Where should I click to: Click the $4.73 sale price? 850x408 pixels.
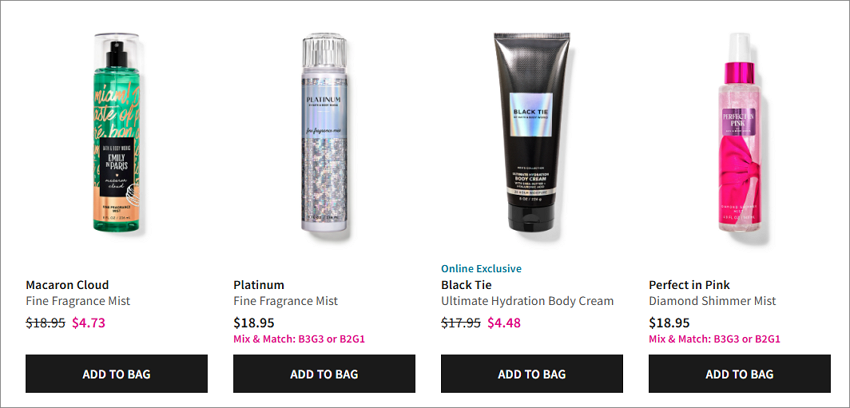[89, 323]
